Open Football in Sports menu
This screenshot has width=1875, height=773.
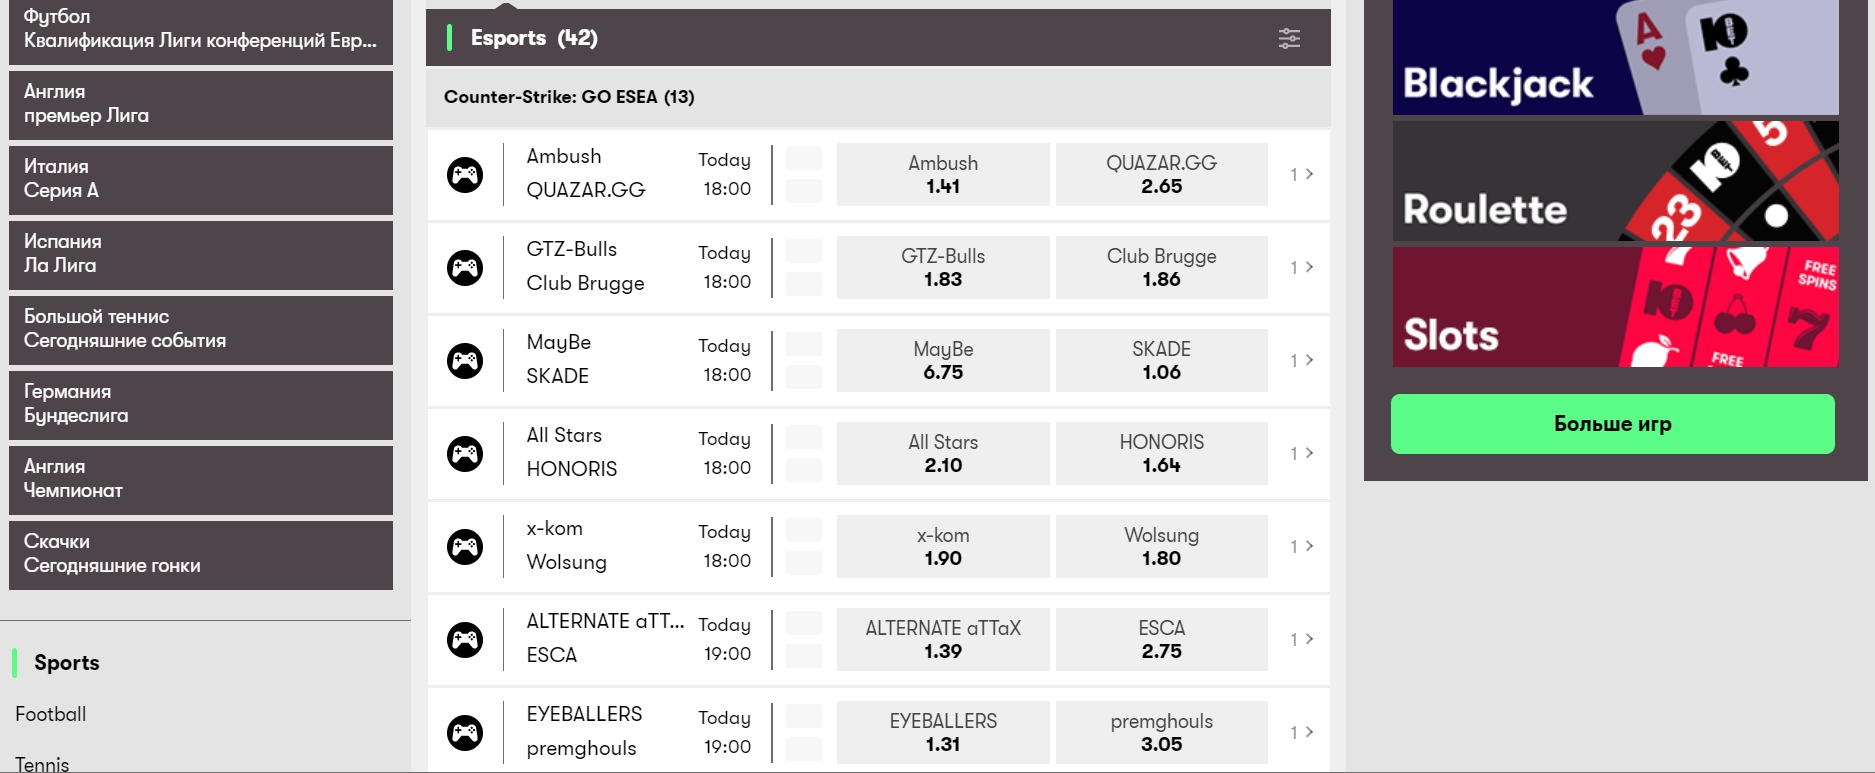point(51,714)
